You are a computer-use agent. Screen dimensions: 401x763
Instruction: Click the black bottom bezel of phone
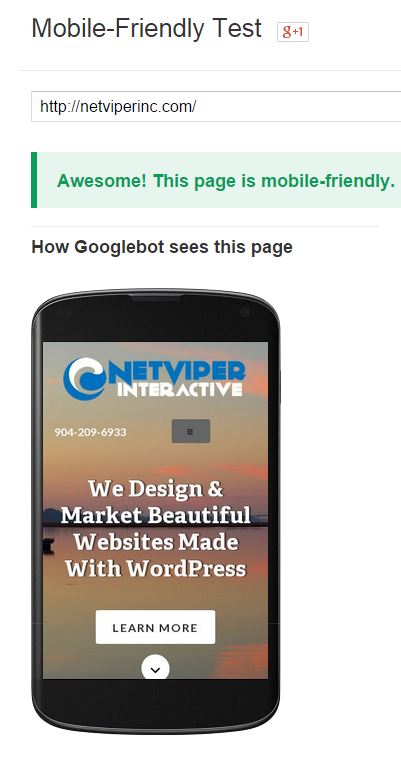tap(155, 701)
